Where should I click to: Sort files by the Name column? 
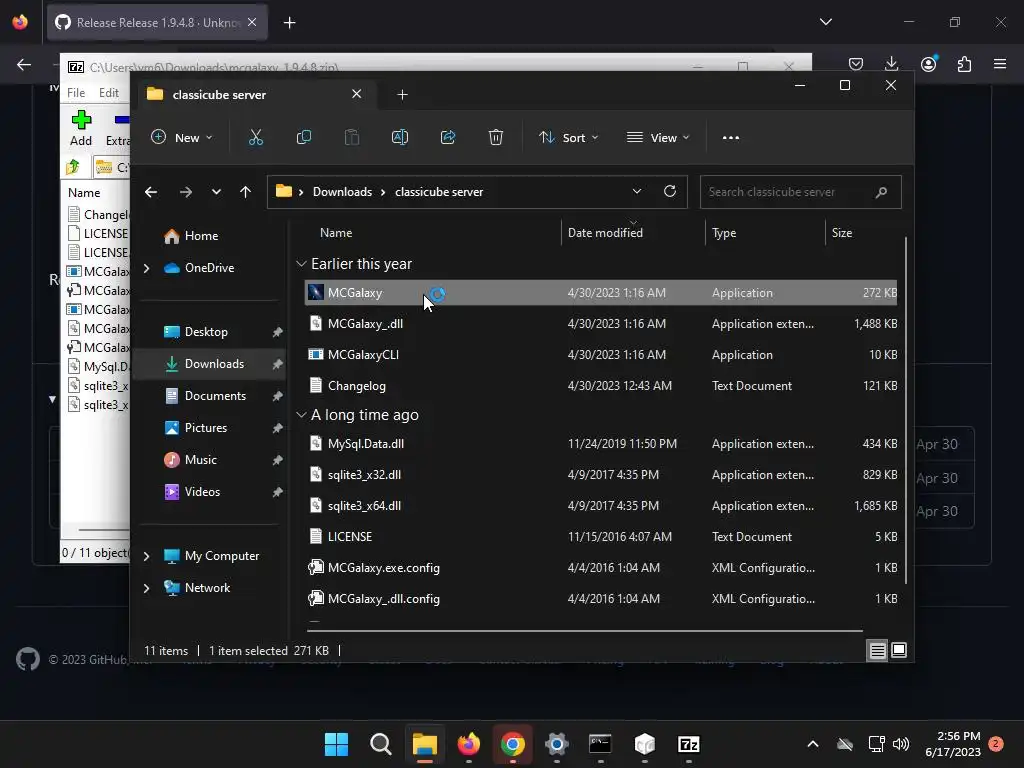coord(336,232)
